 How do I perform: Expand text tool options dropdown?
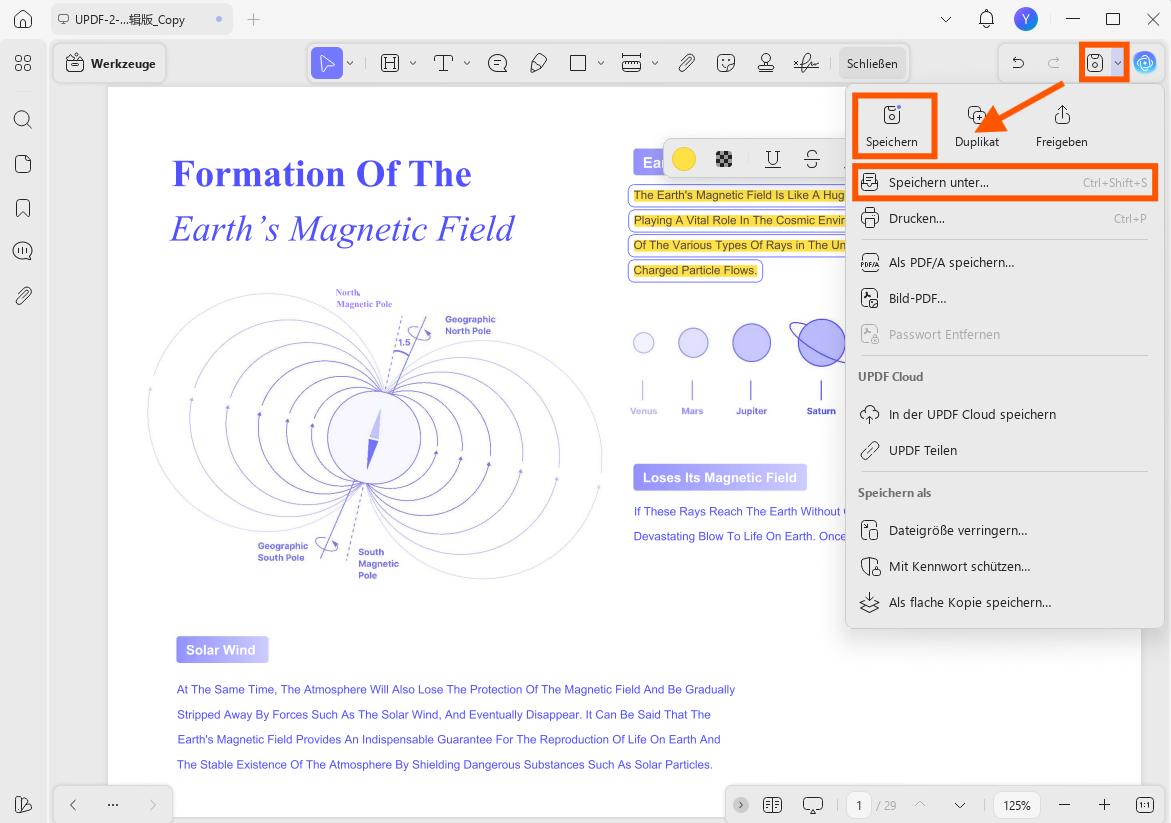[467, 63]
